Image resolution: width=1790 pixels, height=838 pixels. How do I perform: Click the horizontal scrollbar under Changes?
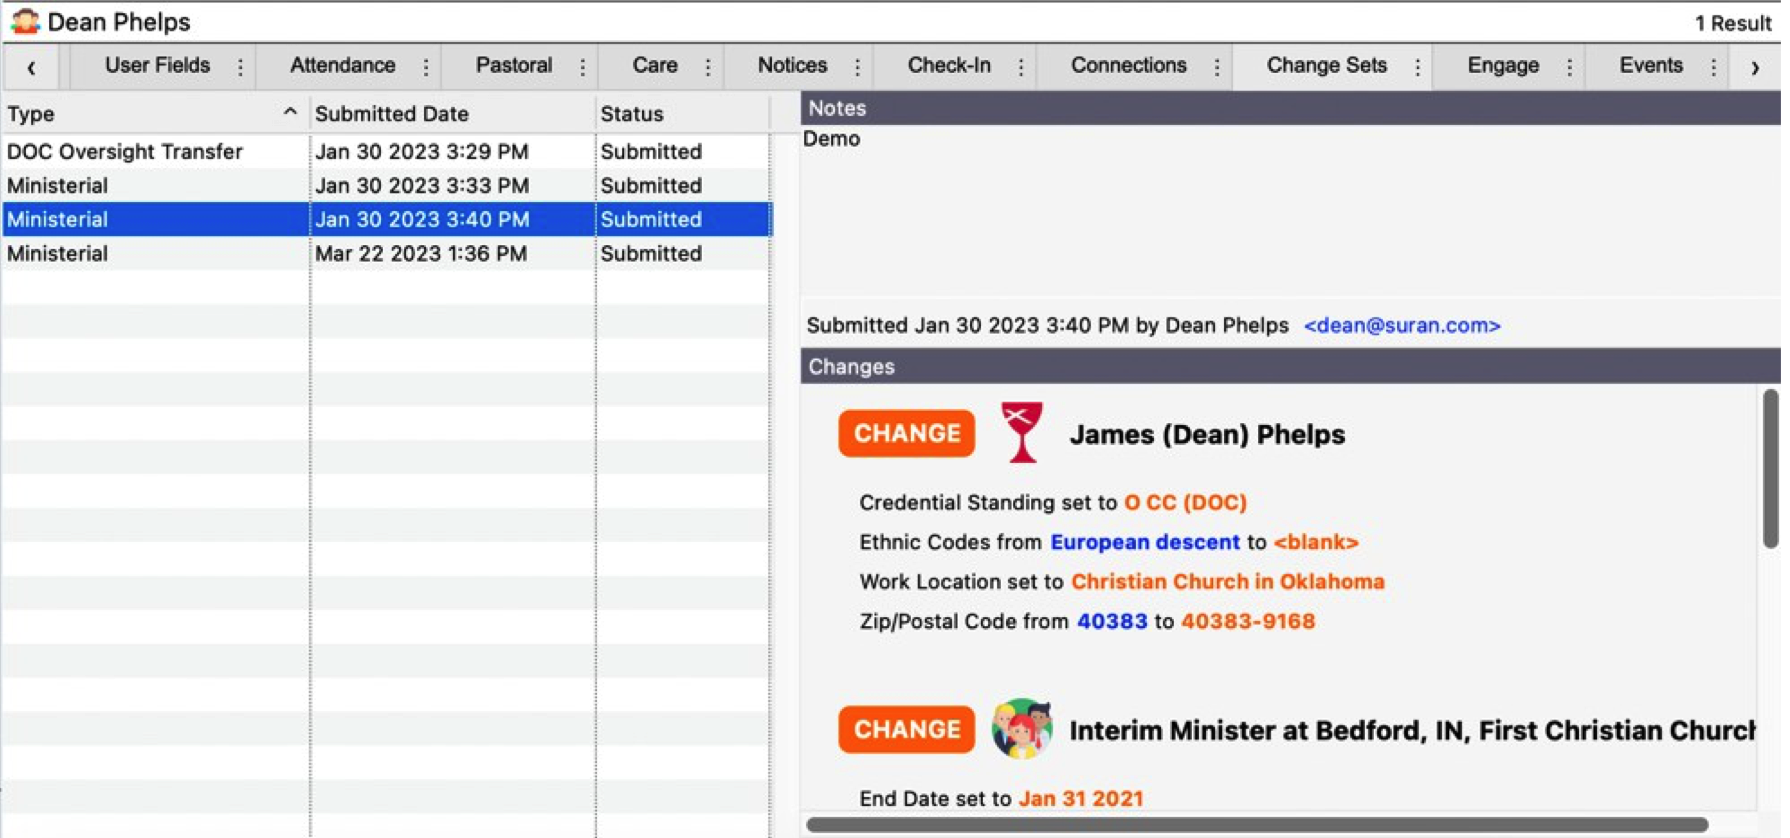pos(1256,825)
